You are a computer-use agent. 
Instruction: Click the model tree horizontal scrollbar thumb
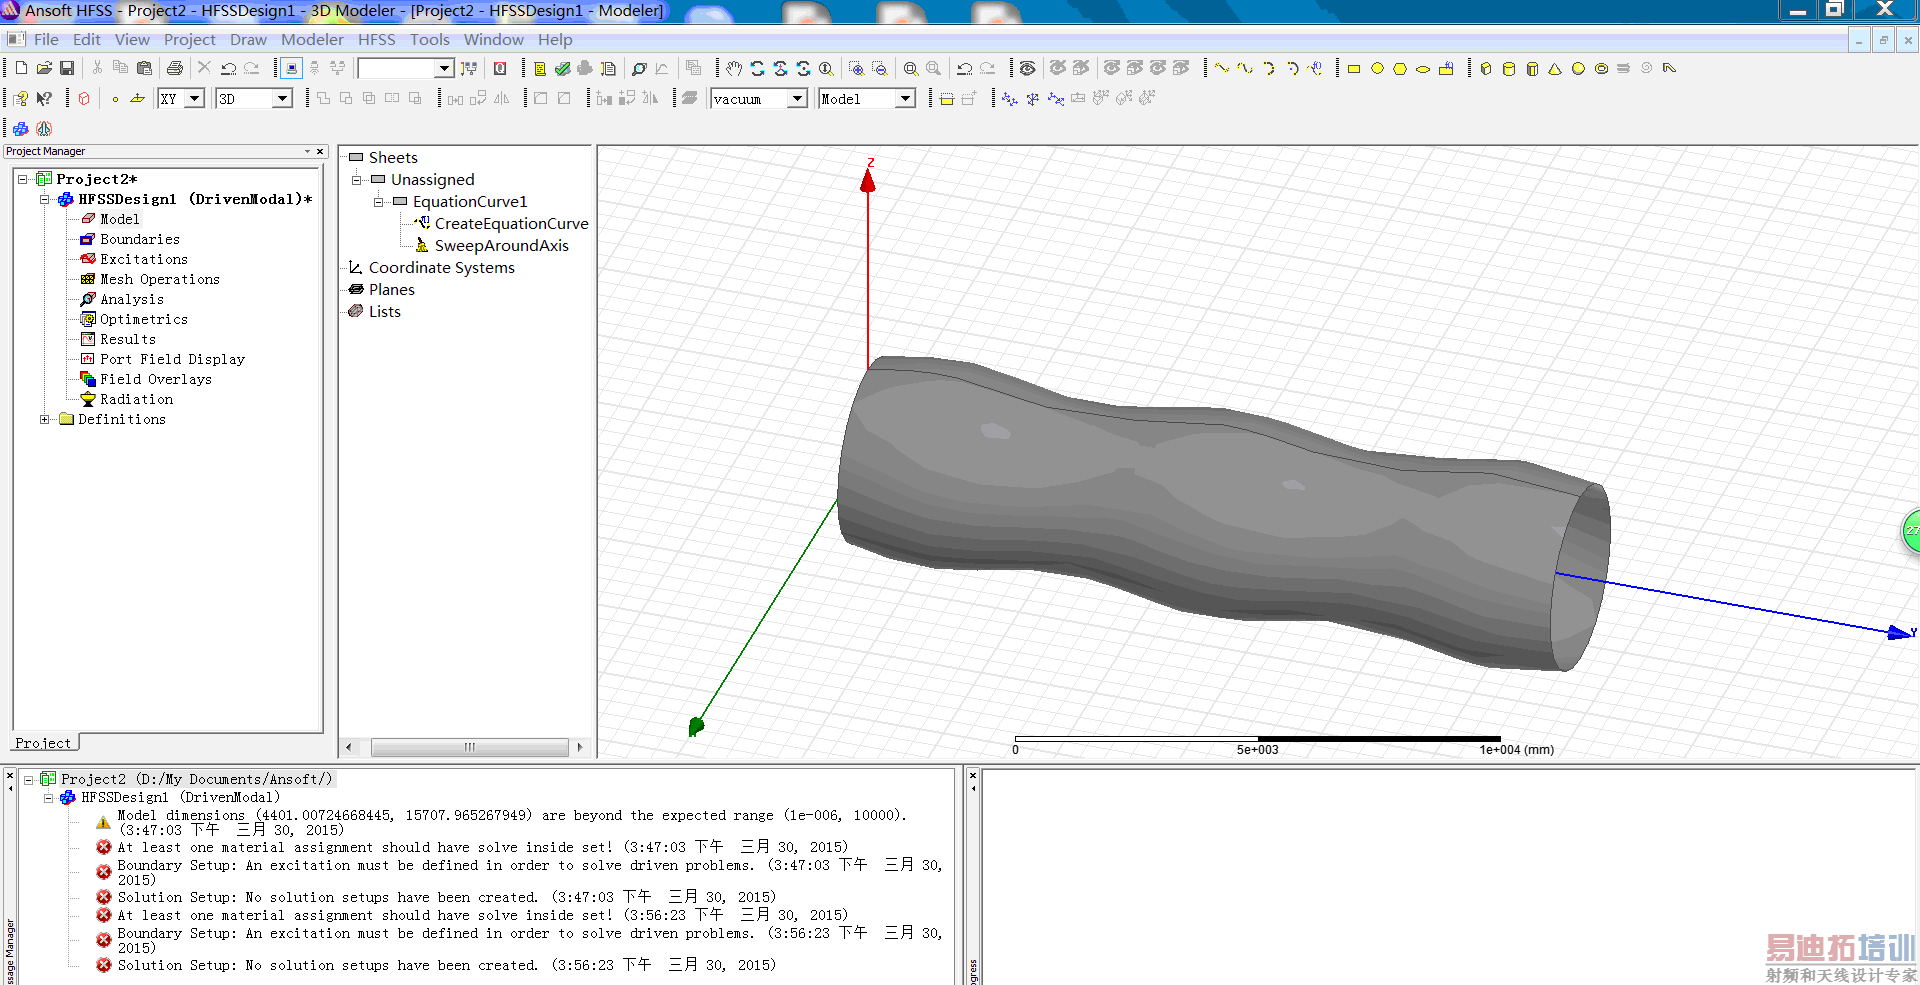(x=469, y=747)
